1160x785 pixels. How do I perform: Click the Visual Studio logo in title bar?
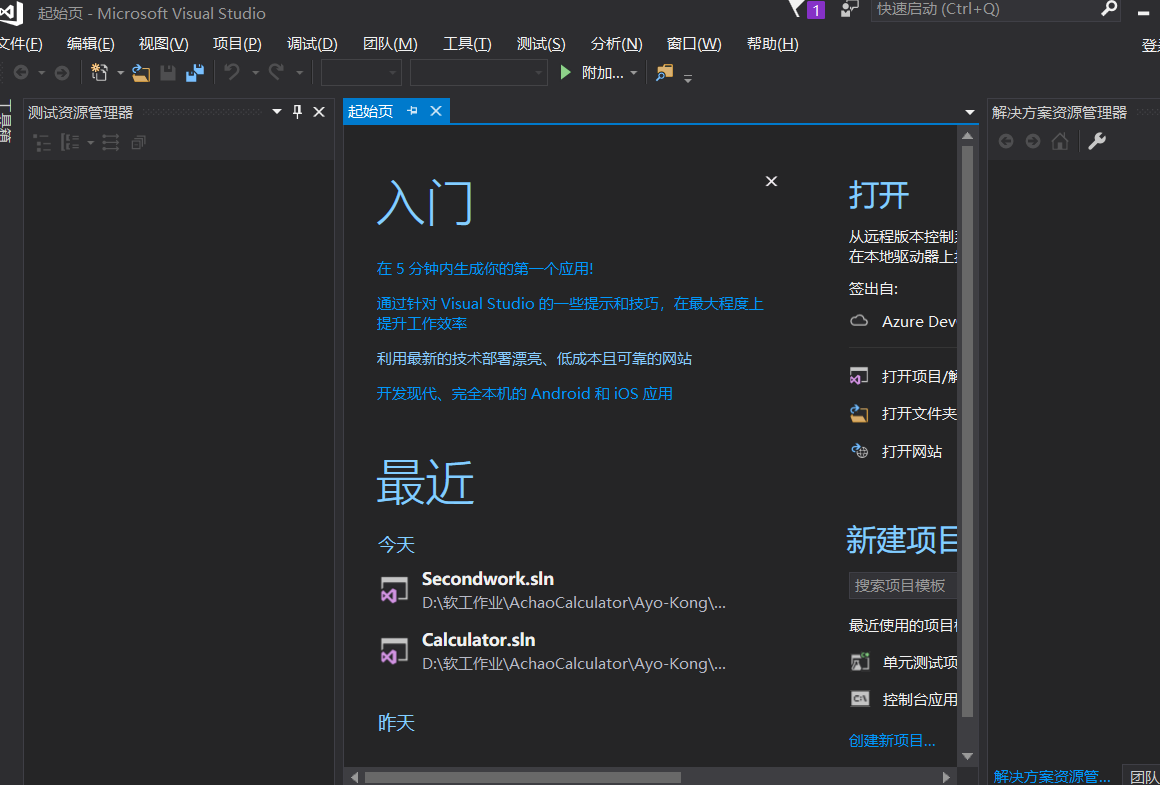pyautogui.click(x=12, y=13)
